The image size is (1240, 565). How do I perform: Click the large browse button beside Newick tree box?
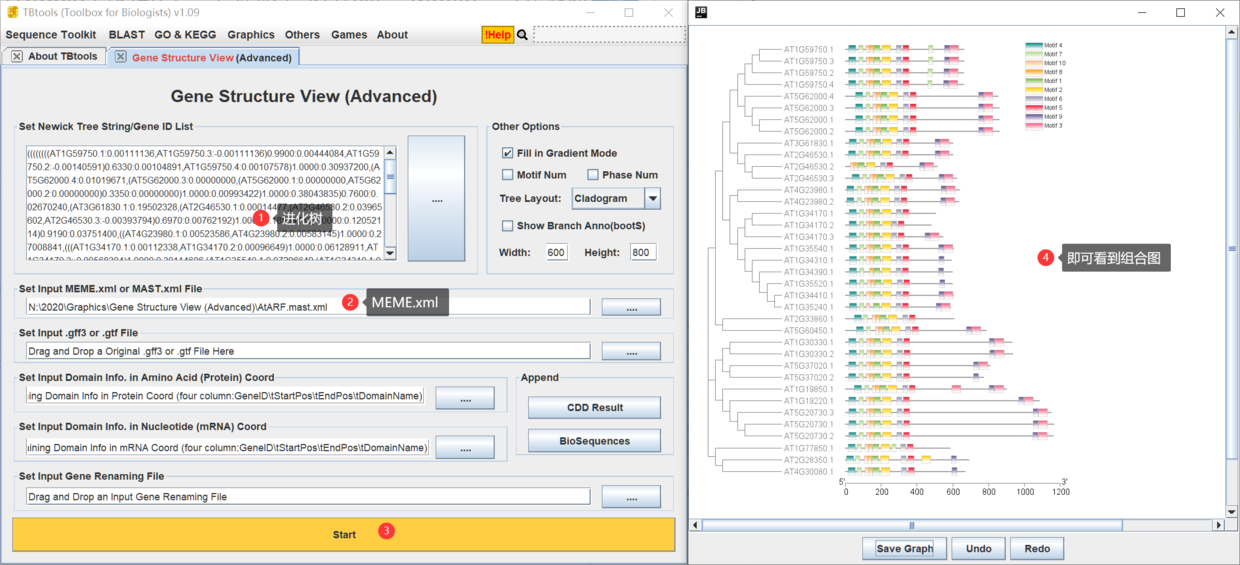tap(436, 199)
